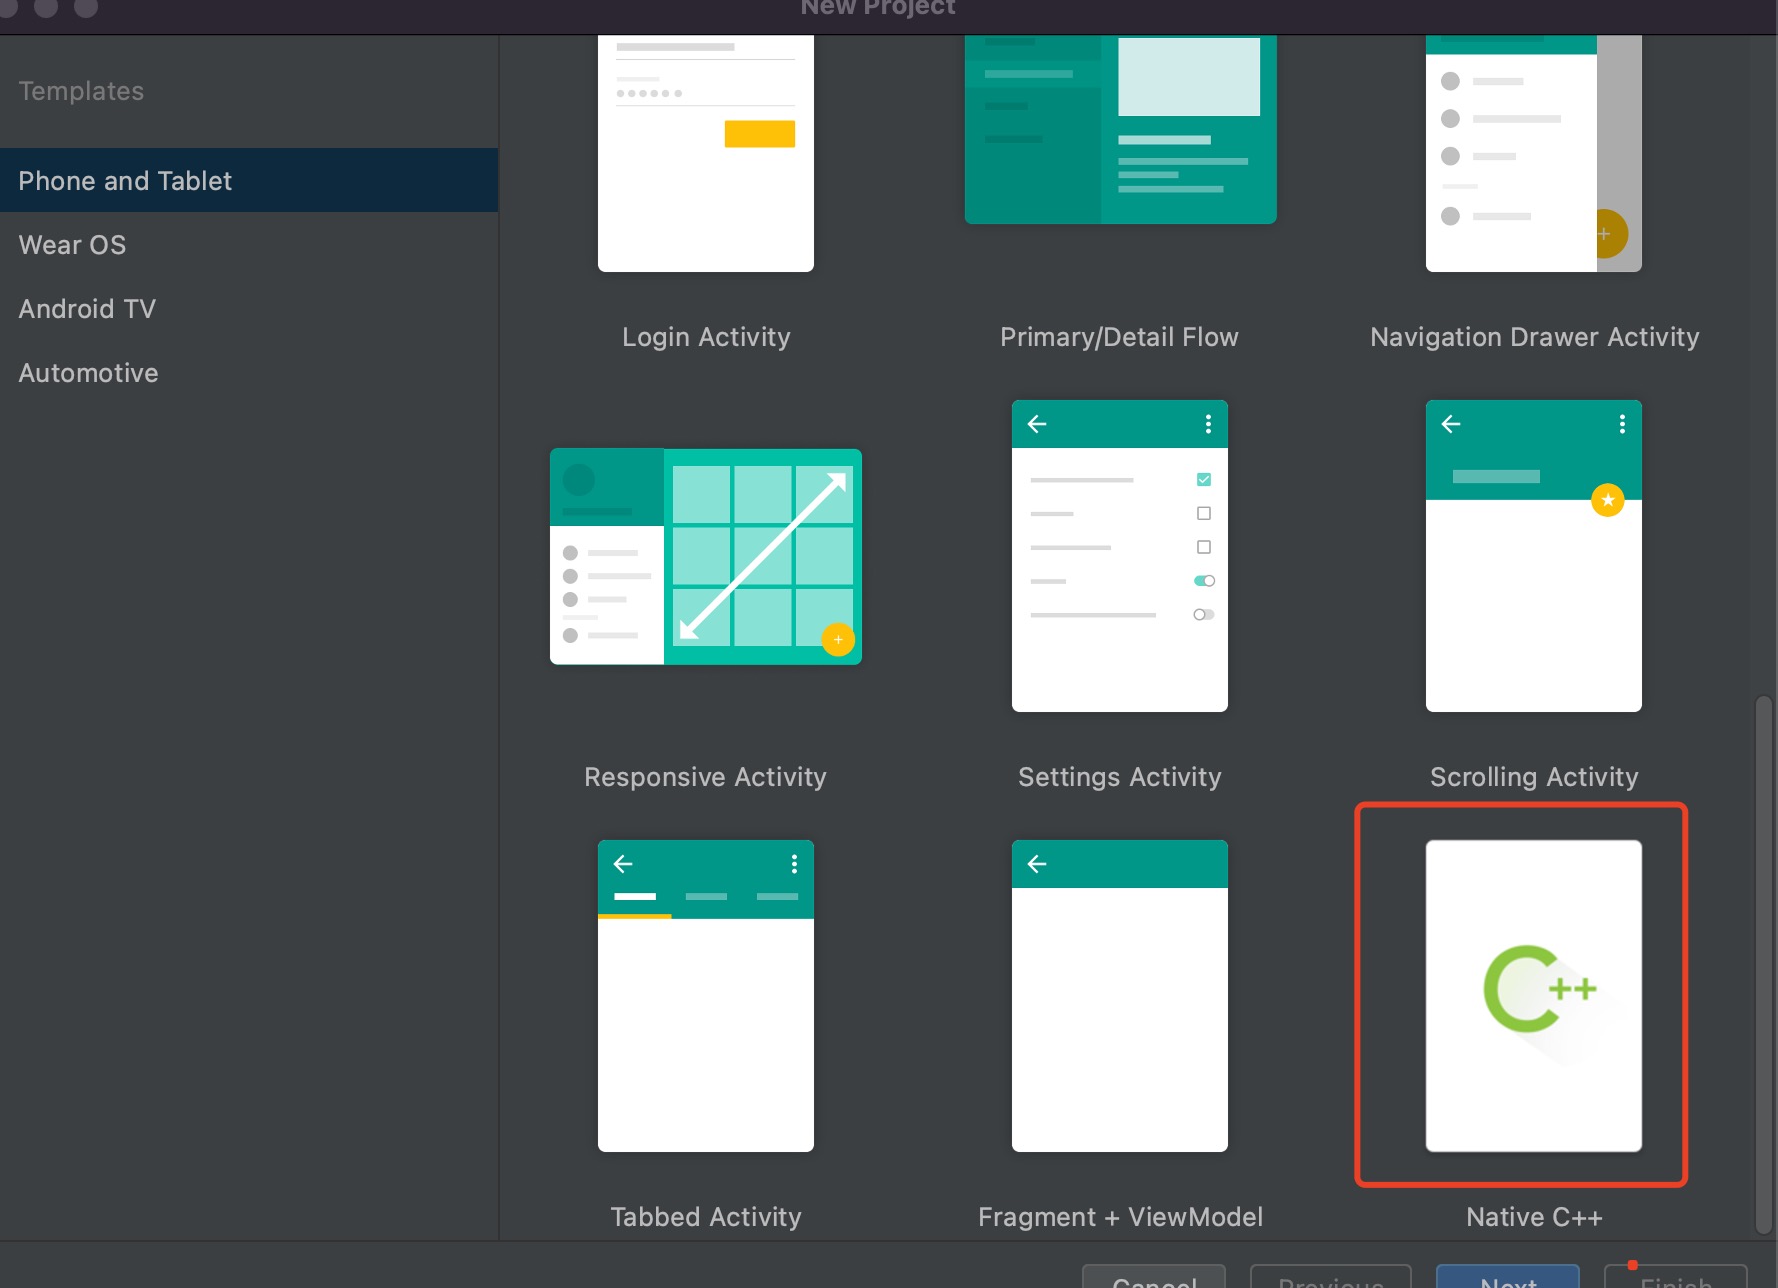Choose the Navigation Drawer Activity thumbnail

(x=1533, y=153)
